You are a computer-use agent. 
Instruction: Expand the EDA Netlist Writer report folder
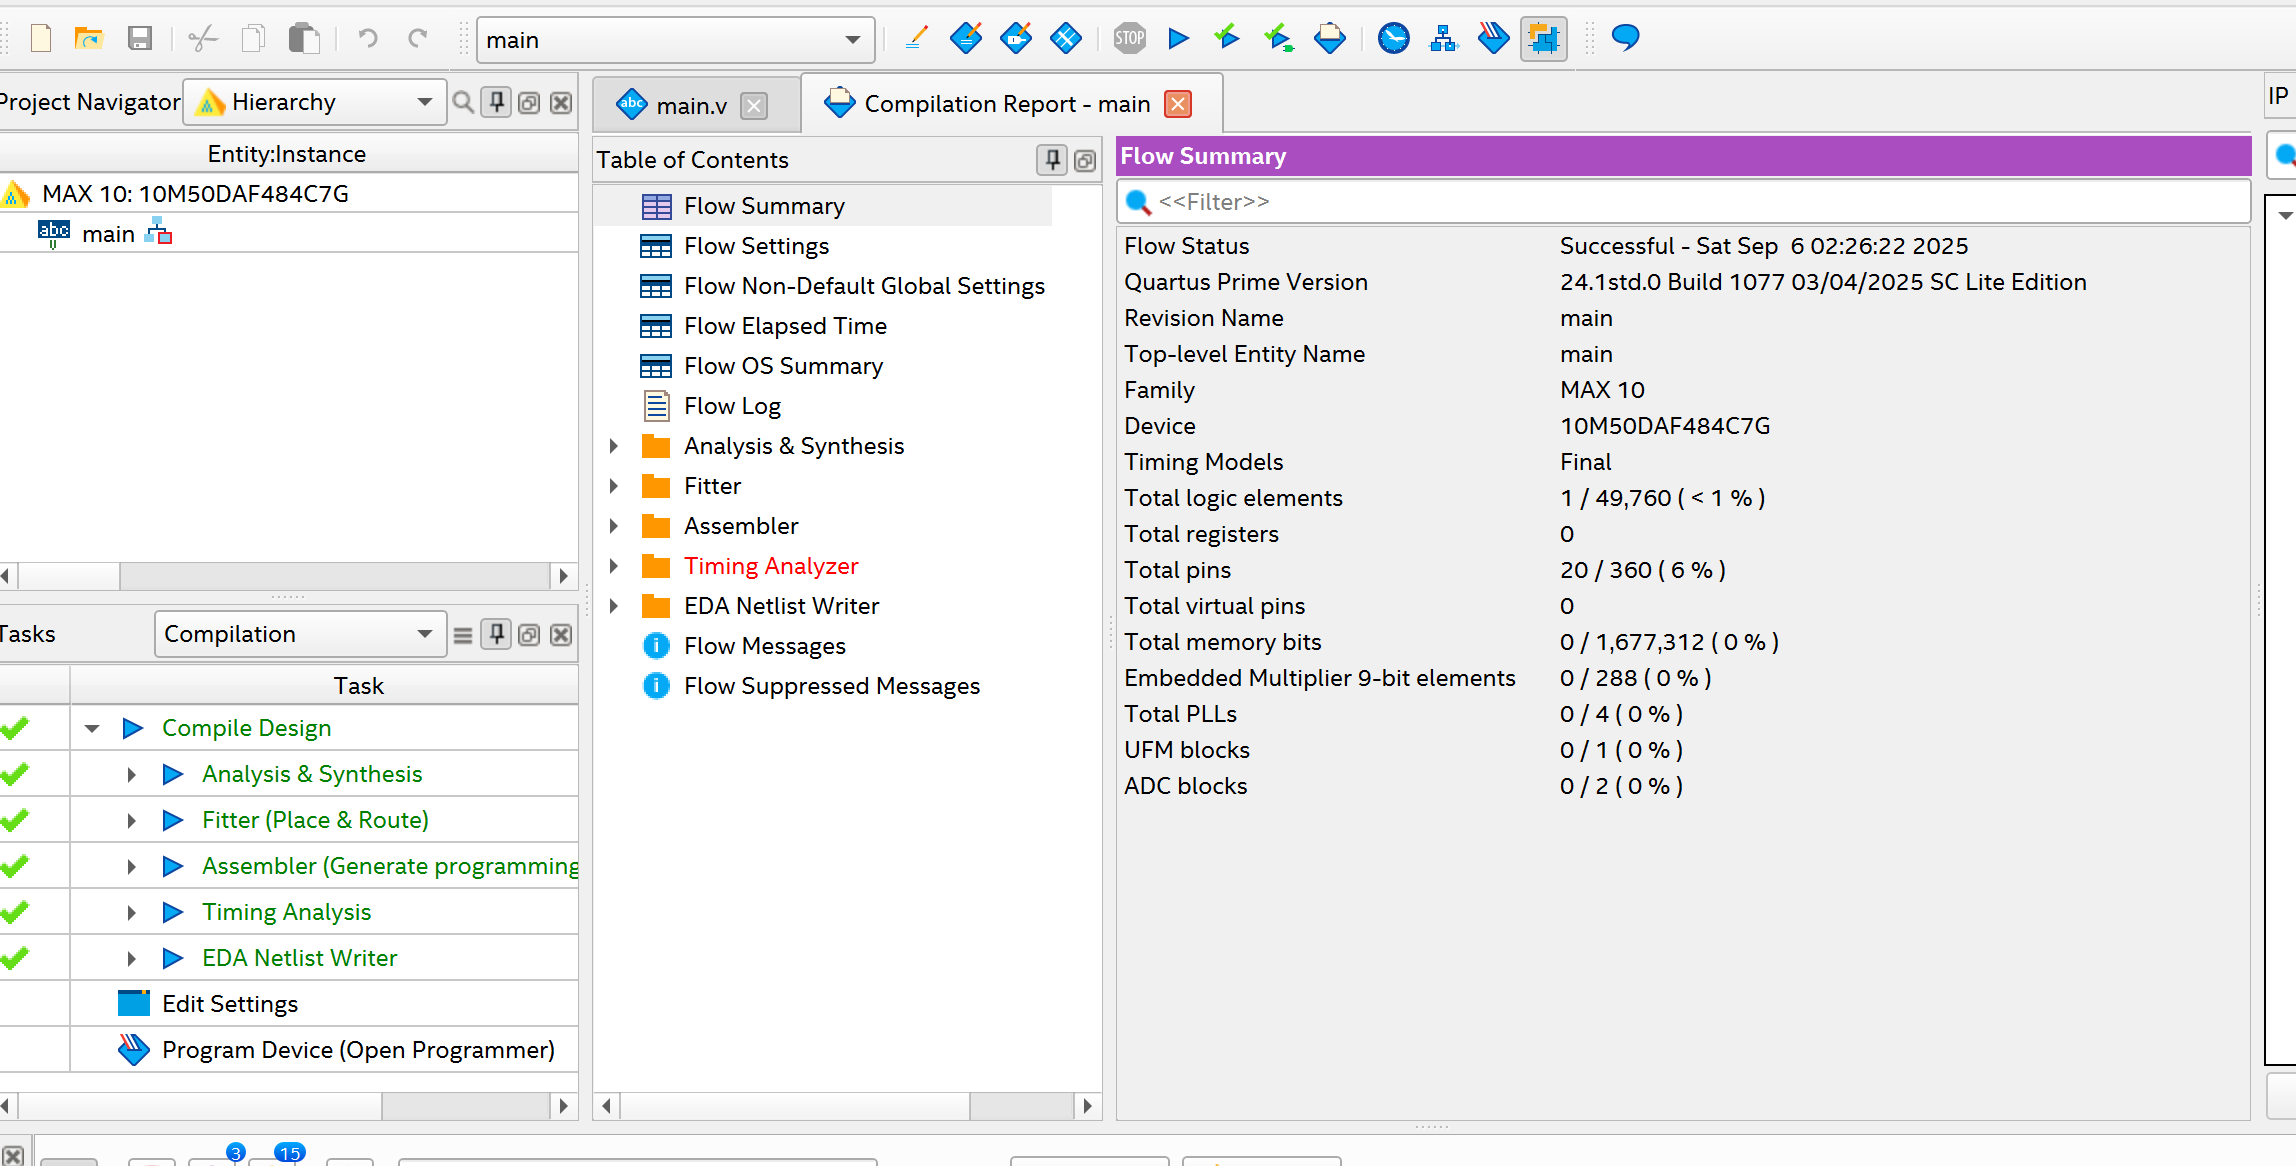click(x=614, y=606)
